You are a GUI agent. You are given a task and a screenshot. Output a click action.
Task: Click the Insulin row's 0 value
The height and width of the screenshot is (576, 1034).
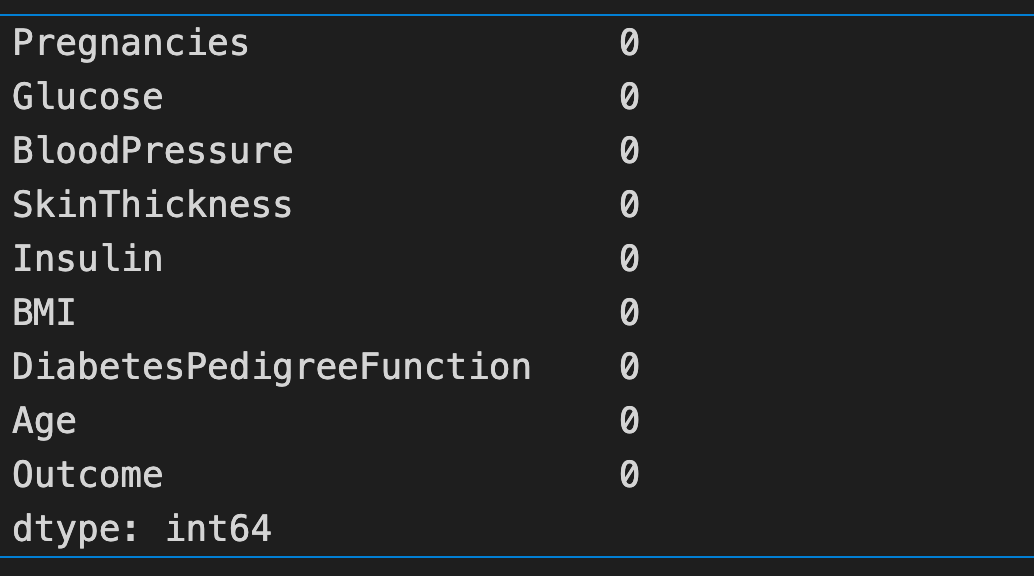629,259
